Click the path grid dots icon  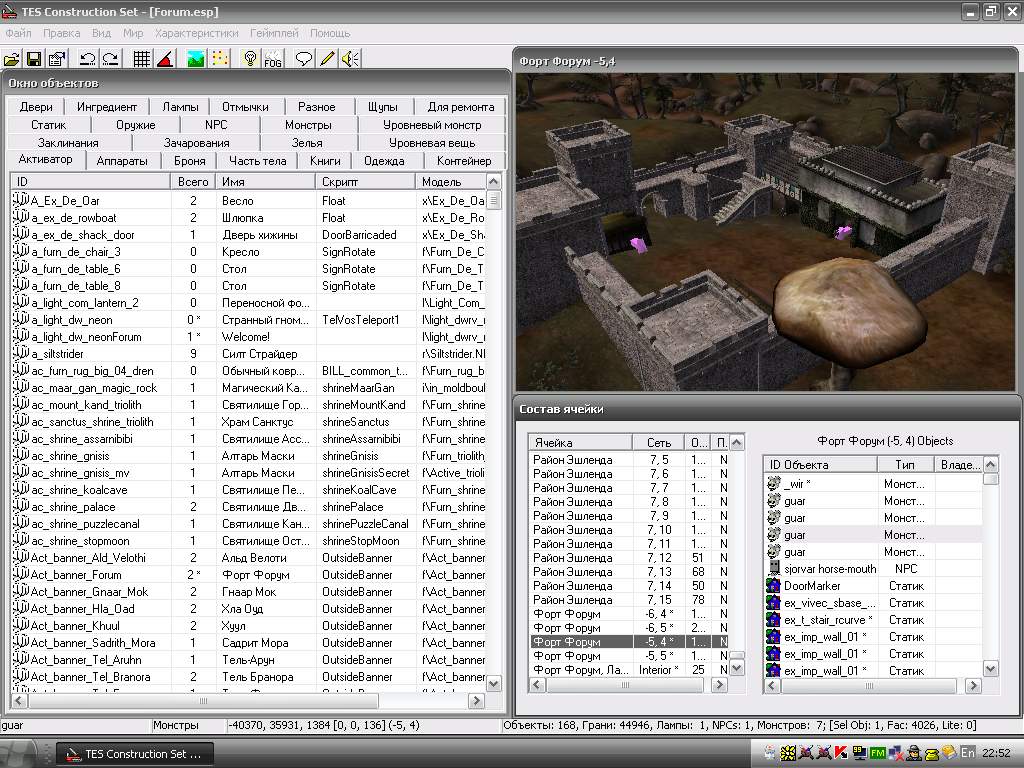click(220, 59)
